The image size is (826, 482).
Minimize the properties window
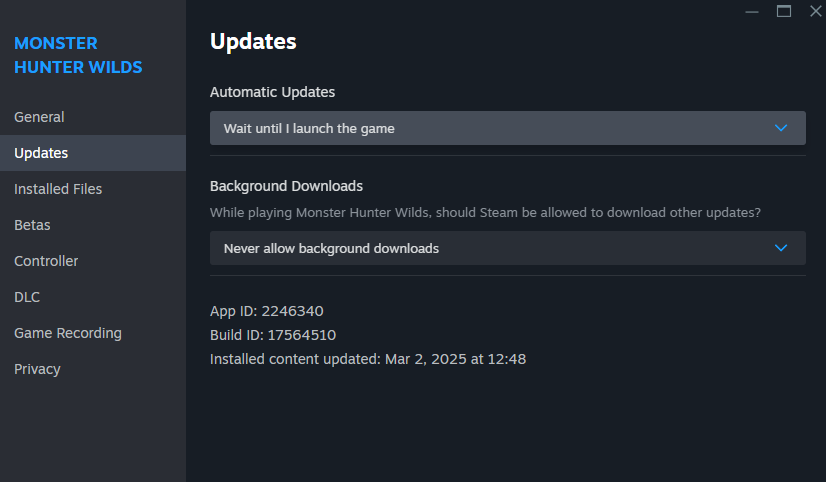tap(752, 11)
